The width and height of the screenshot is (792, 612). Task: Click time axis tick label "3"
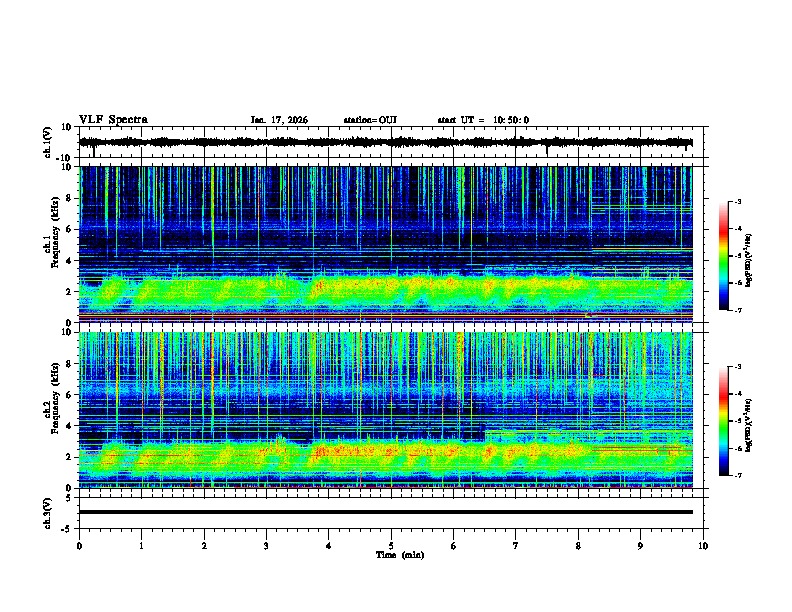[267, 546]
